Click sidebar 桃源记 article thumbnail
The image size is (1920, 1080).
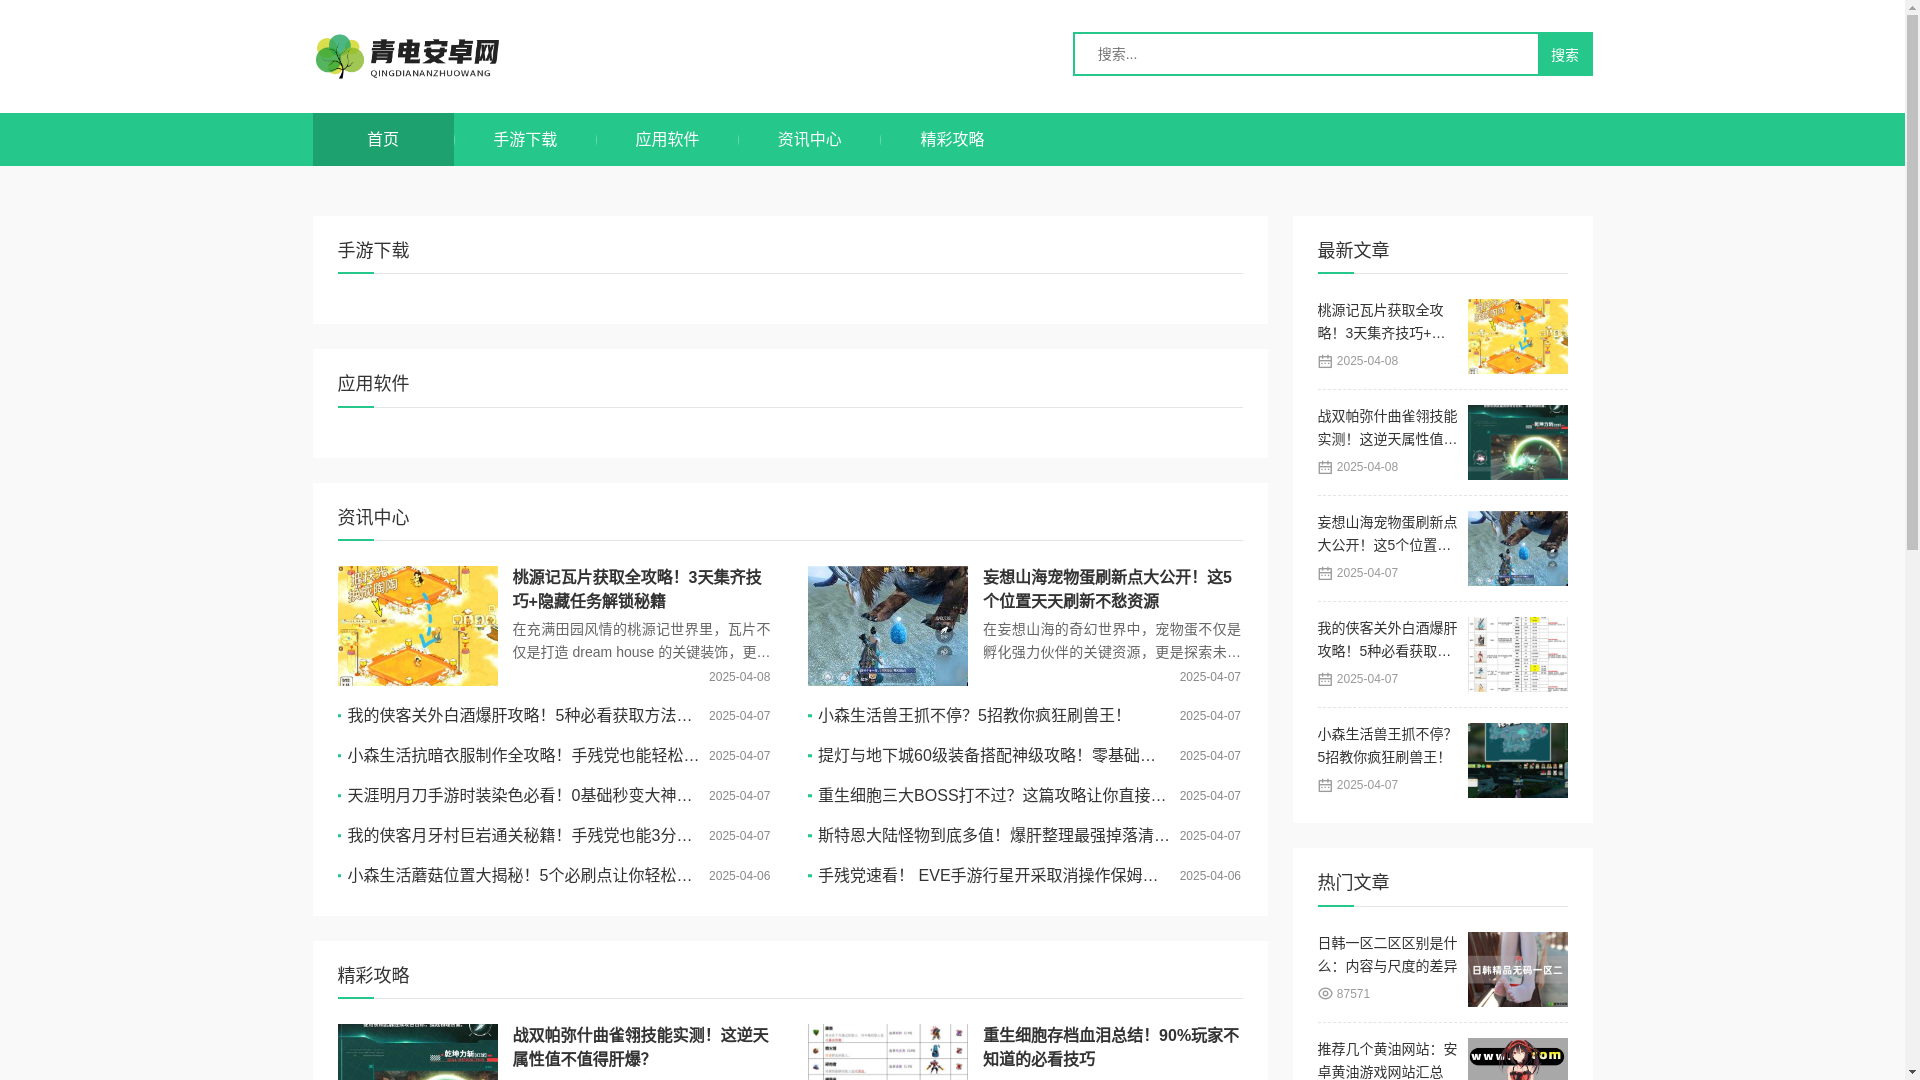1518,336
